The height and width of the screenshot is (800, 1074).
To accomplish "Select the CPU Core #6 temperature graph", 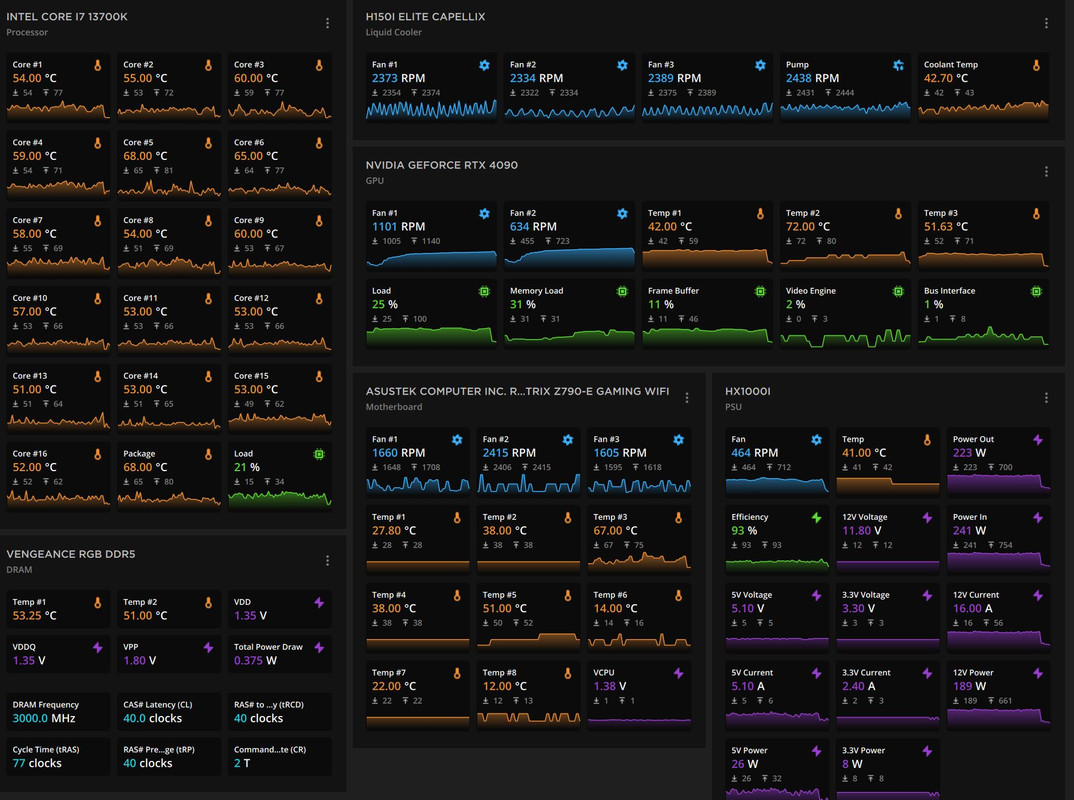I will coord(279,188).
